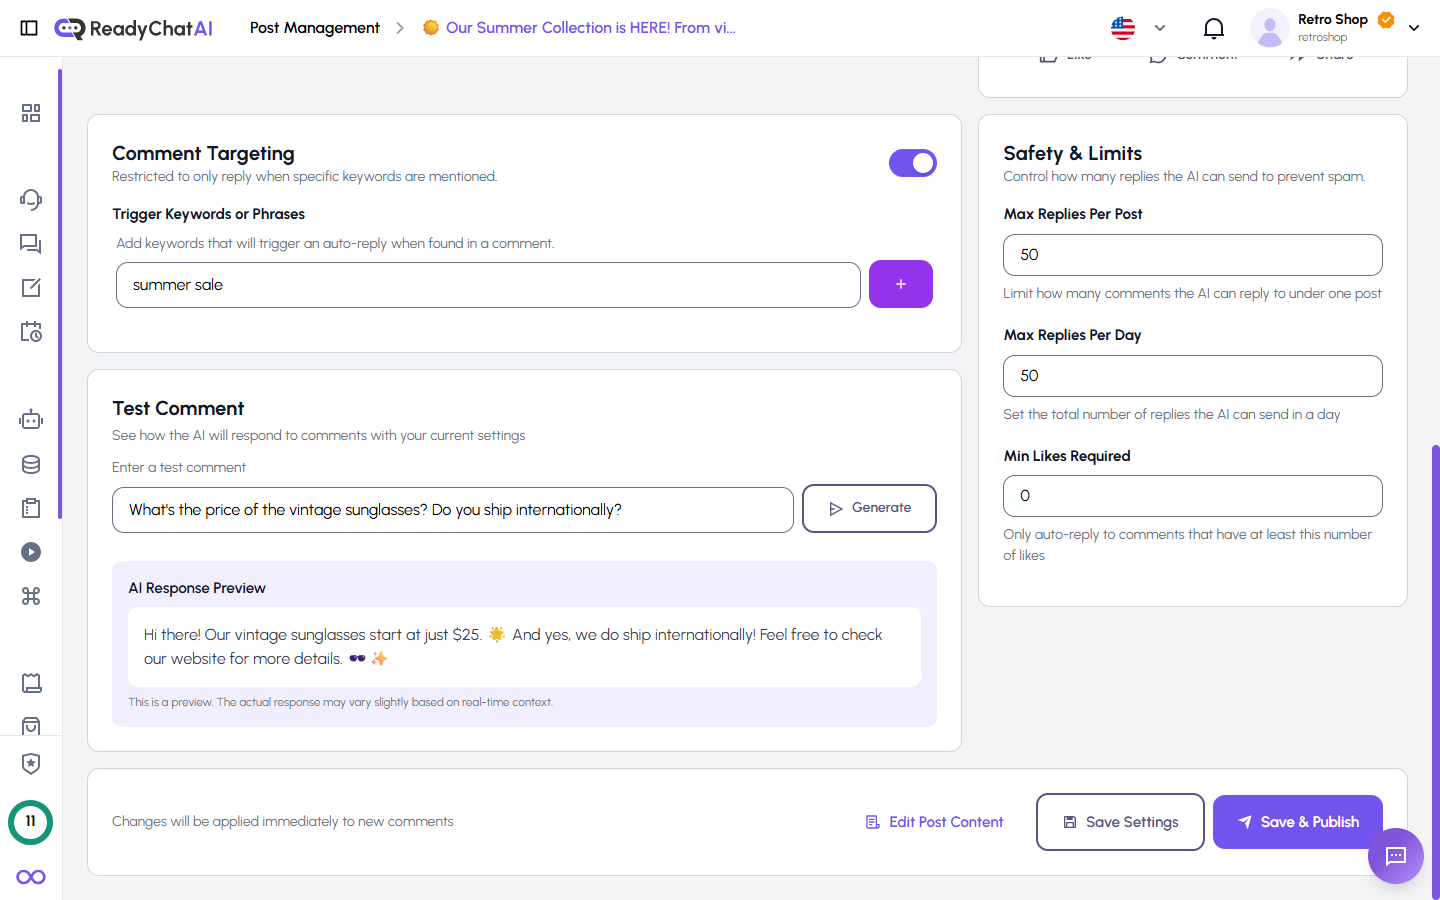Select the clipboard icon in sidebar
1440x900 pixels.
coord(31,507)
